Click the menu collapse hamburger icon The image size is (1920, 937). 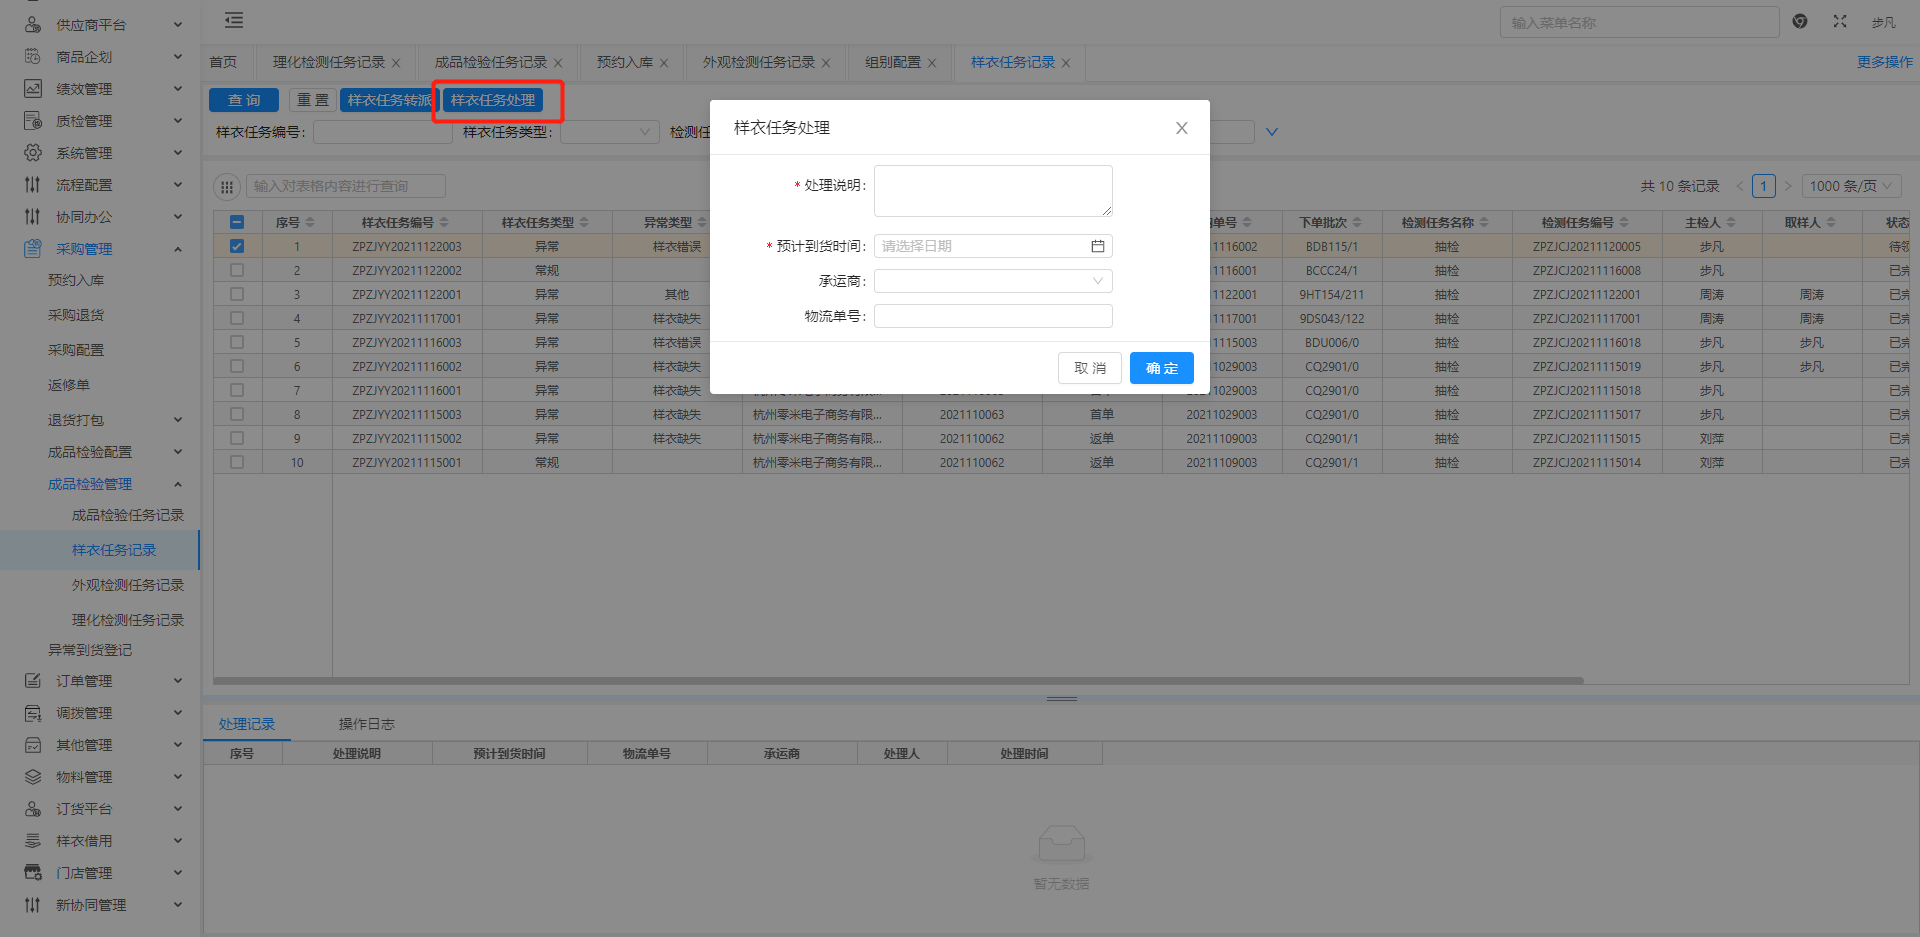tap(234, 20)
